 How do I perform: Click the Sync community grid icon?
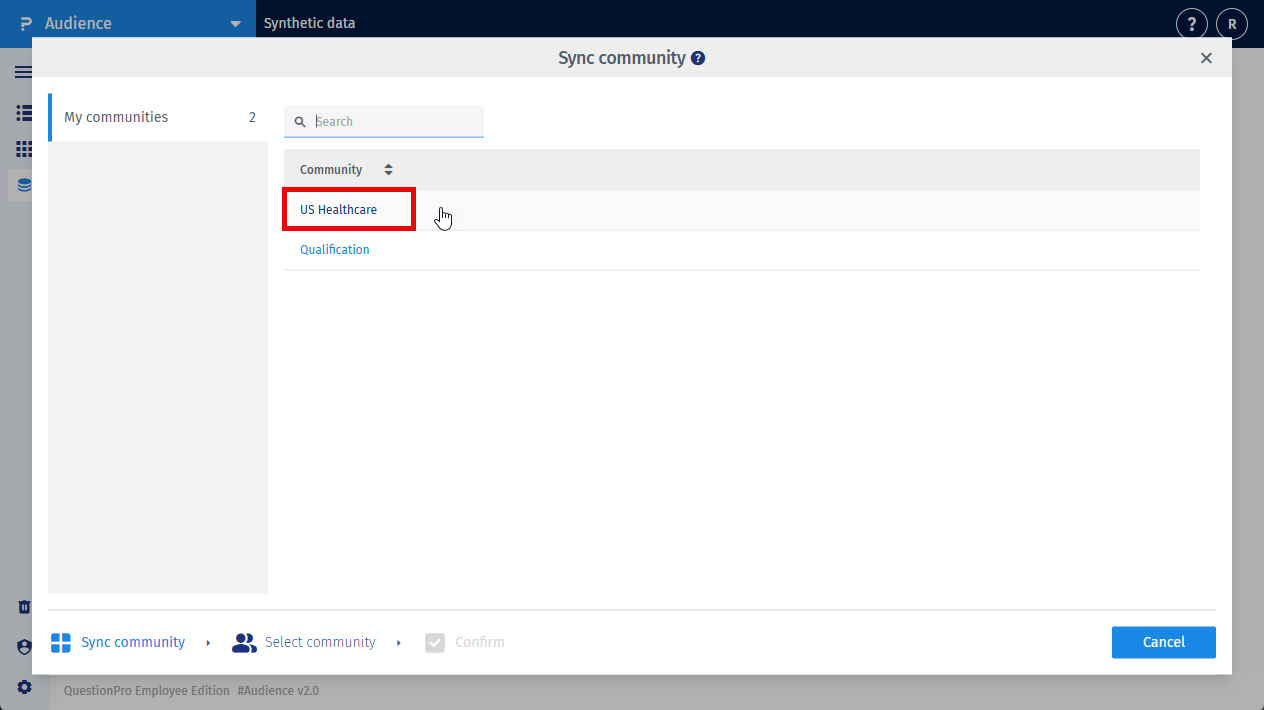coord(61,642)
